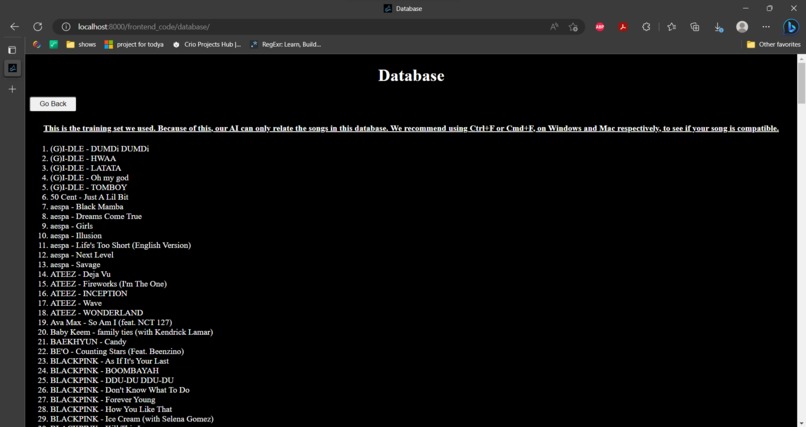806x427 pixels.
Task: Select list entry aespa - Dreams Come True
Action: pos(96,216)
